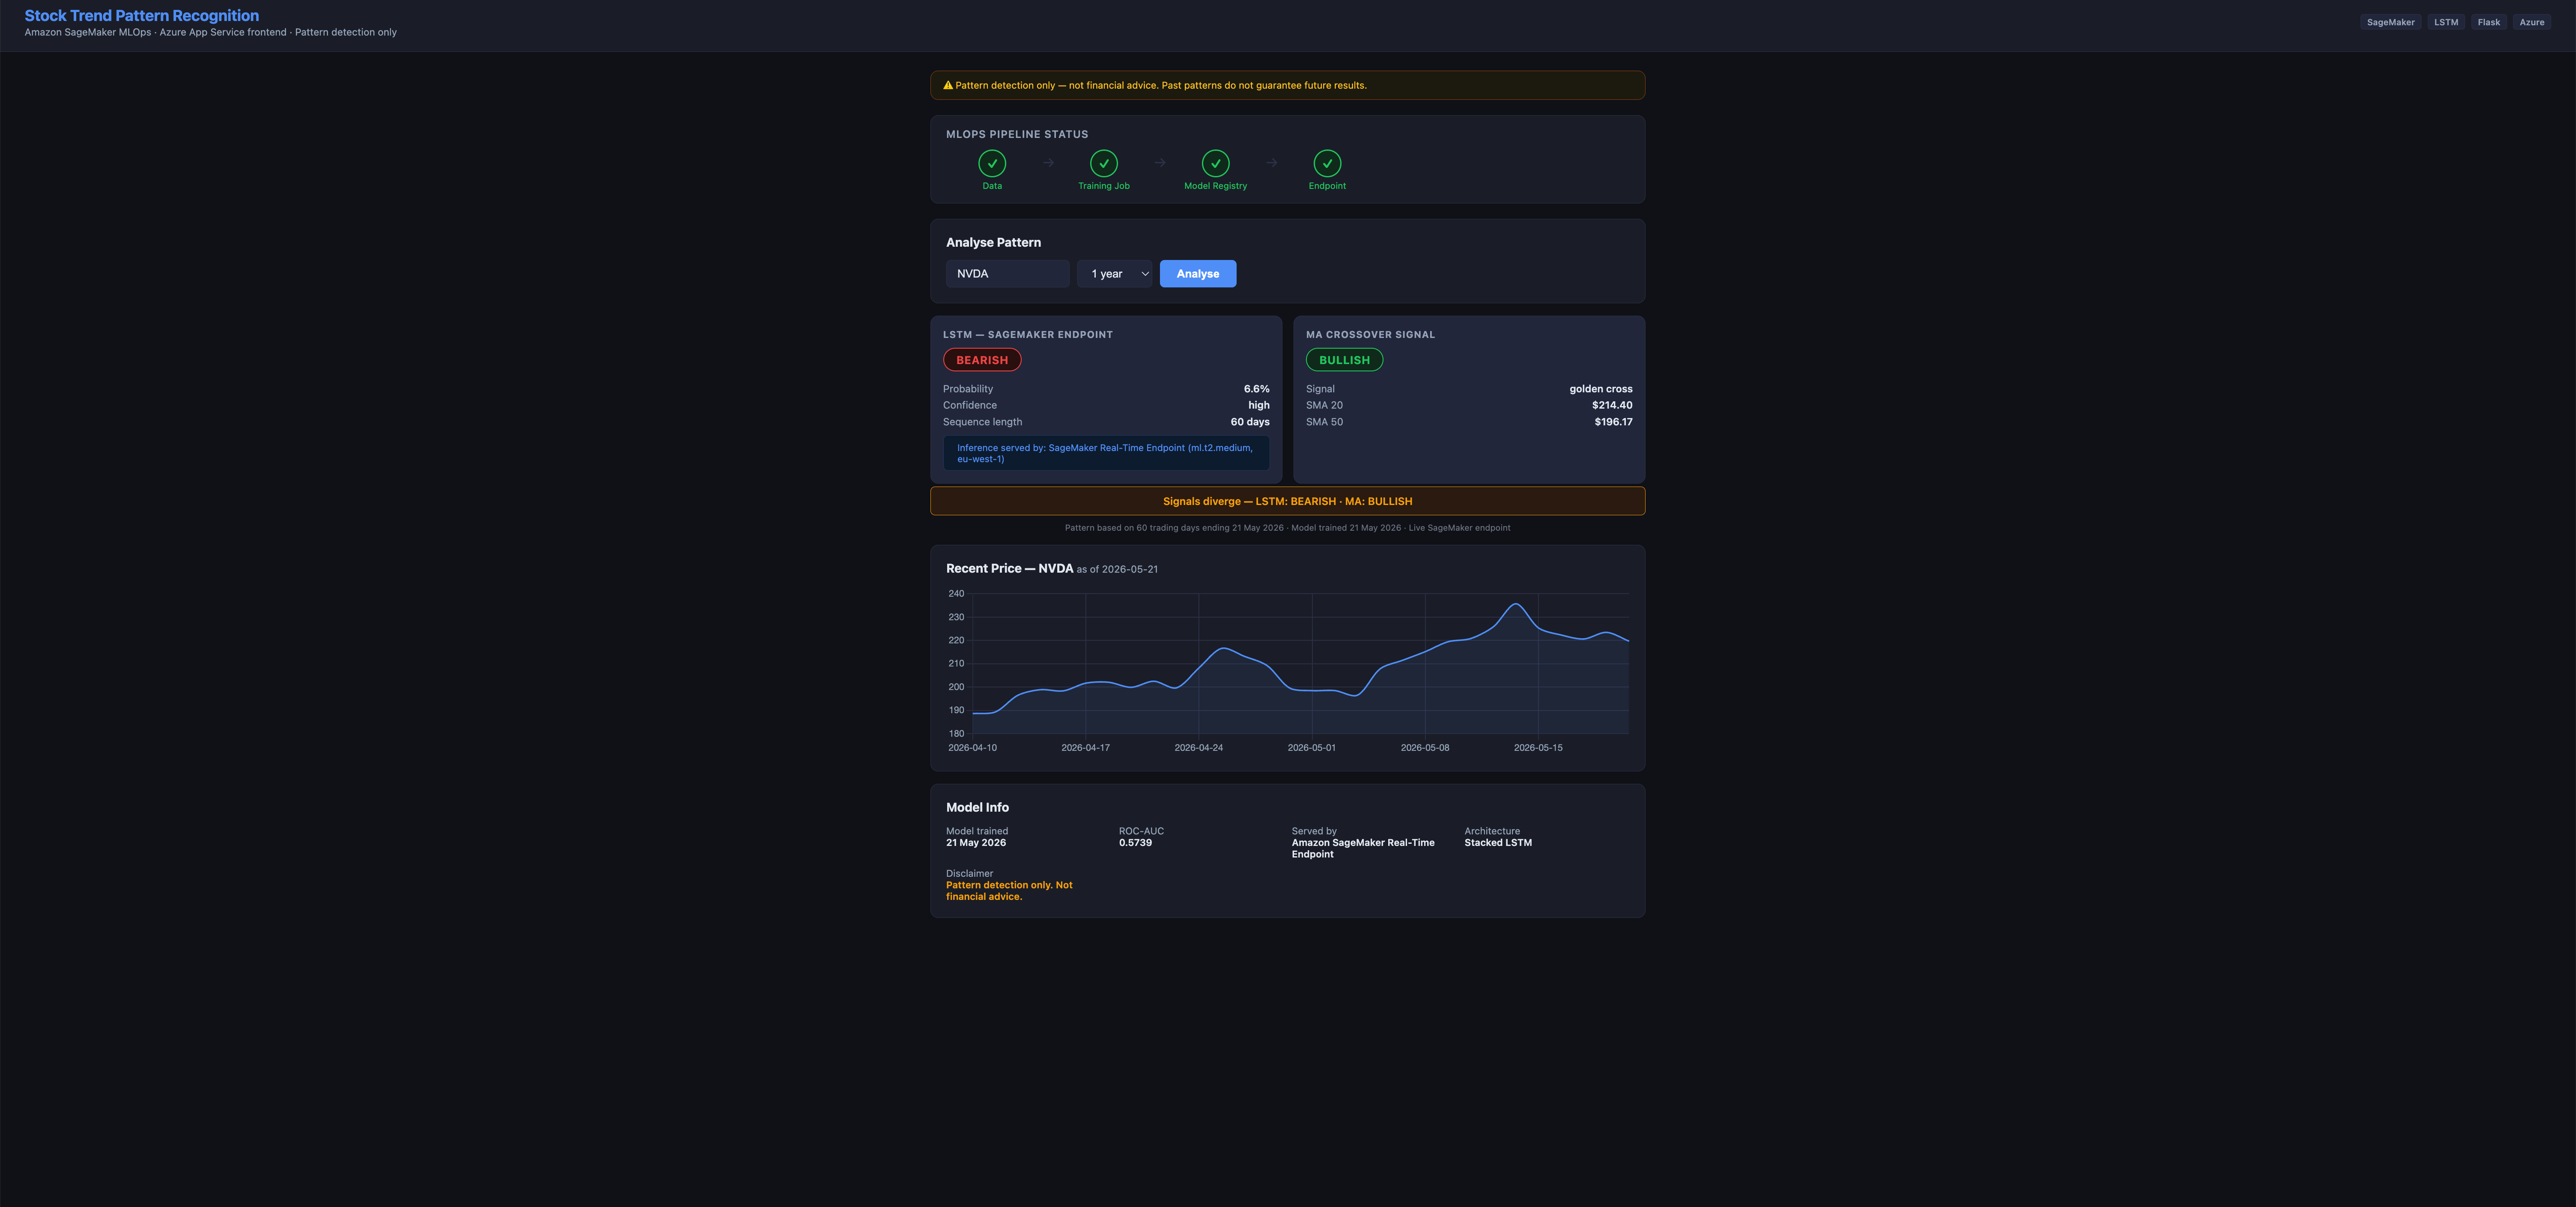Click the price chart peak near 2026-05-15
The width and height of the screenshot is (2576, 1207).
[1516, 604]
